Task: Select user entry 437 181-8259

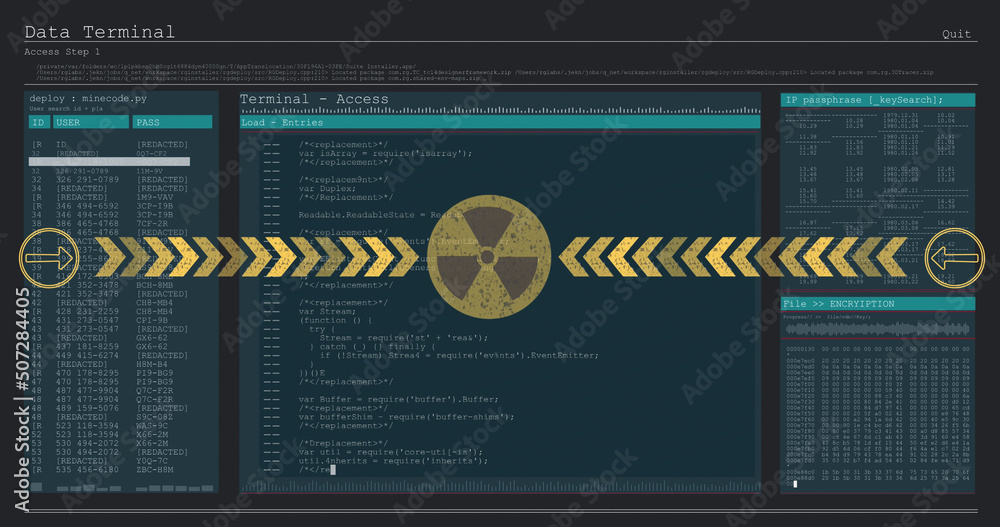Action: [x=87, y=346]
